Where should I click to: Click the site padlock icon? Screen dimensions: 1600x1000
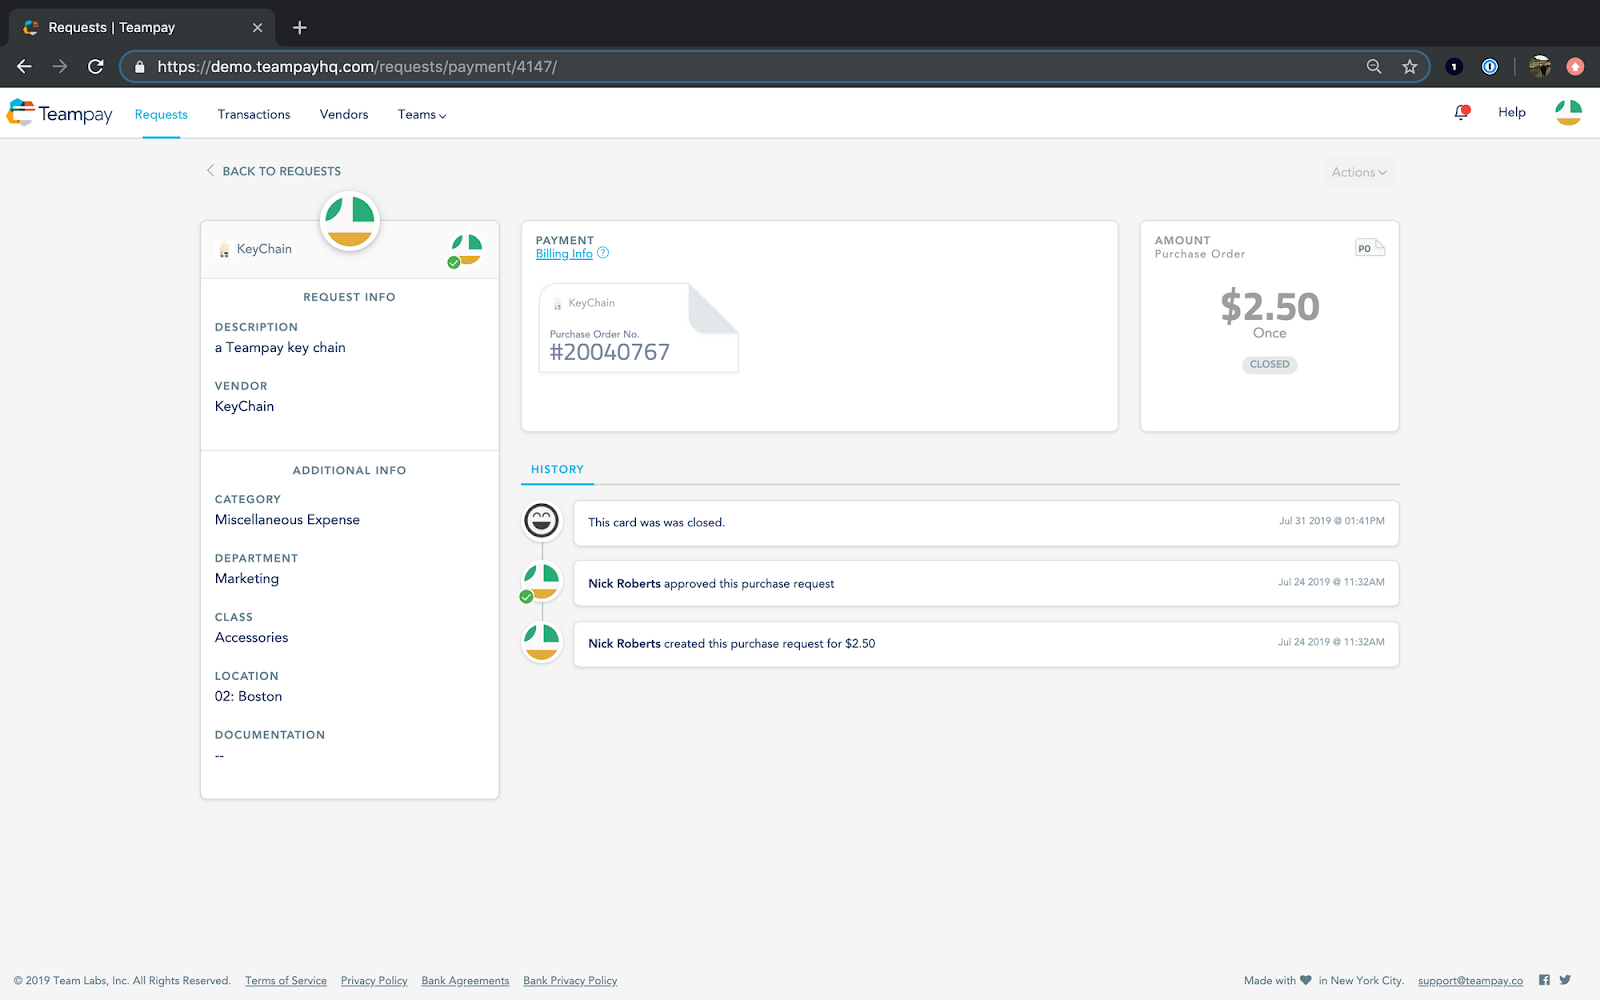tap(139, 67)
